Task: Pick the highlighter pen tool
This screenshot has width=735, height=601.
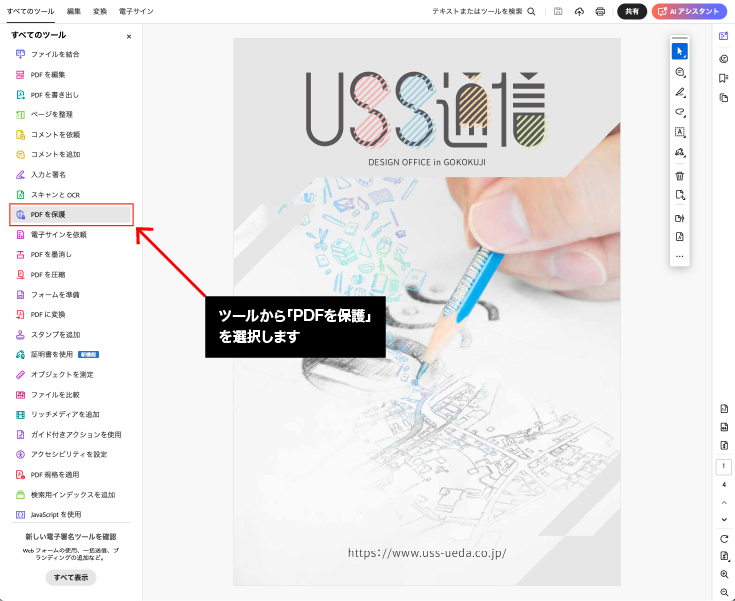Action: pos(680,92)
